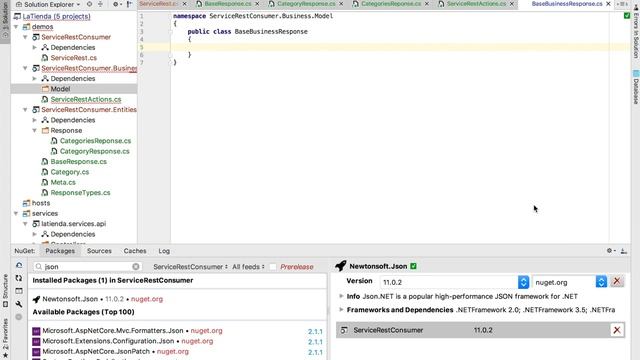Viewport: 640px width, 360px height.
Task: Select Microsoft.Extensions.Configuration.Json package
Action: (x=178, y=341)
